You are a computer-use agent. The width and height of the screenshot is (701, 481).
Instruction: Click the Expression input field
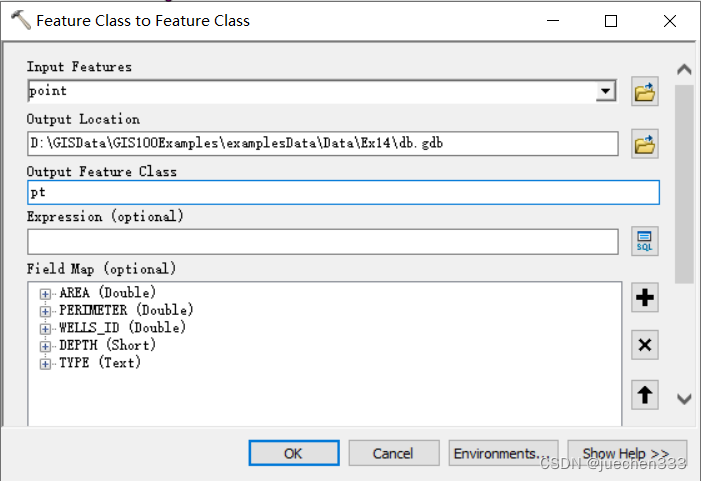coord(322,241)
